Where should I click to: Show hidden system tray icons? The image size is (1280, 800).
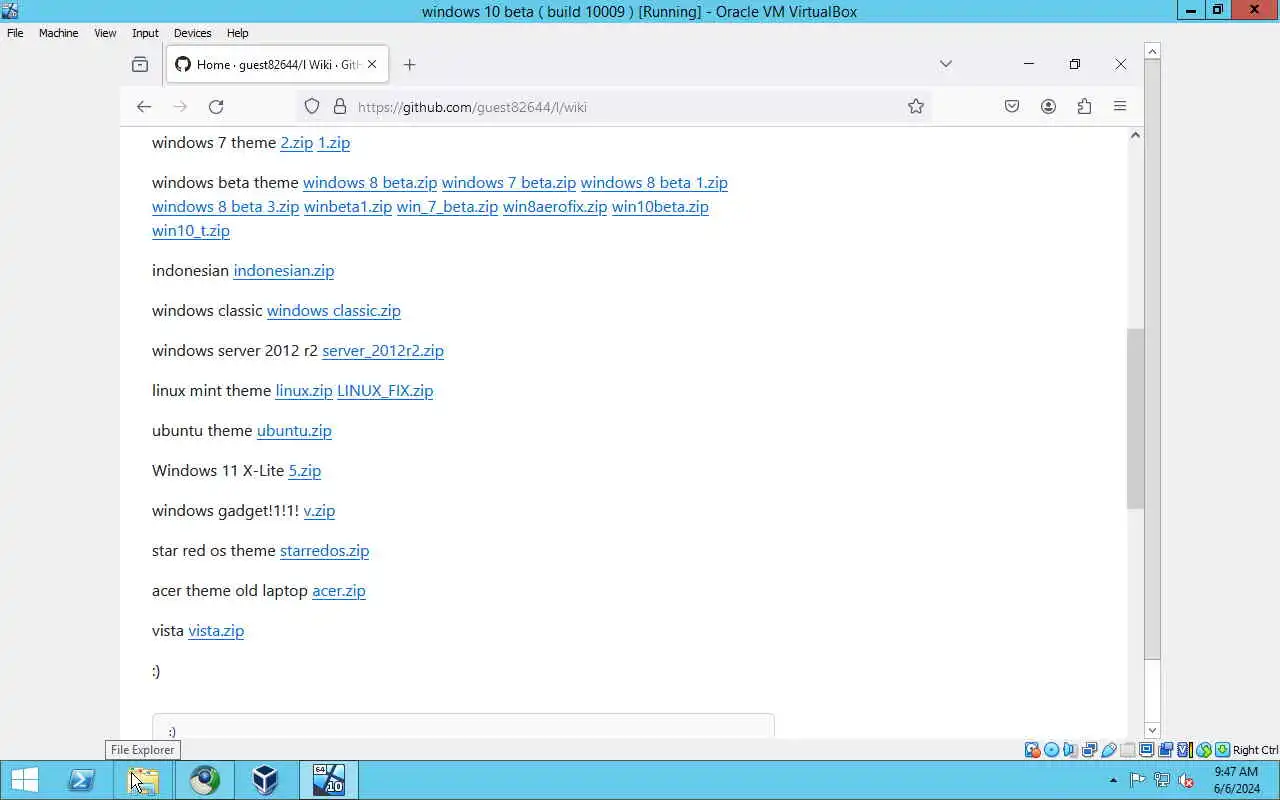pyautogui.click(x=1113, y=780)
